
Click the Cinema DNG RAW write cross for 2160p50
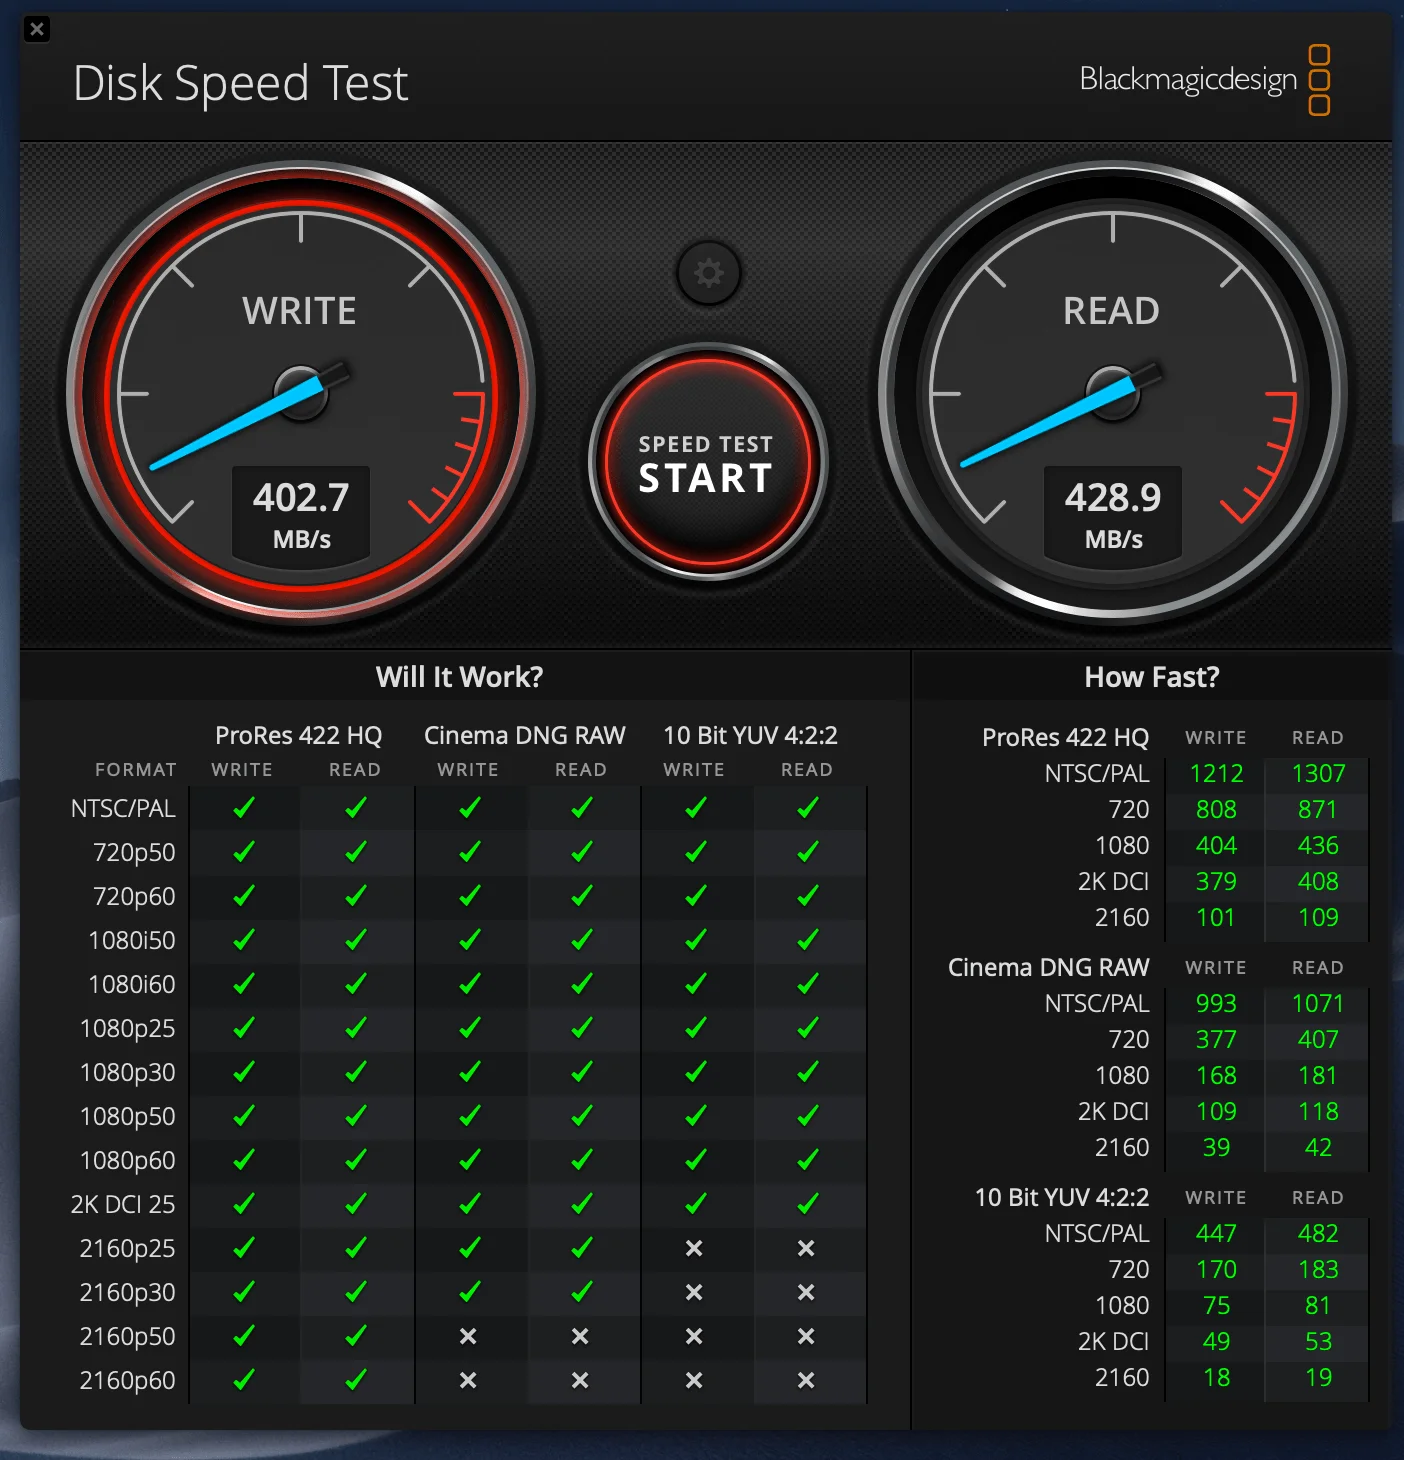(468, 1336)
